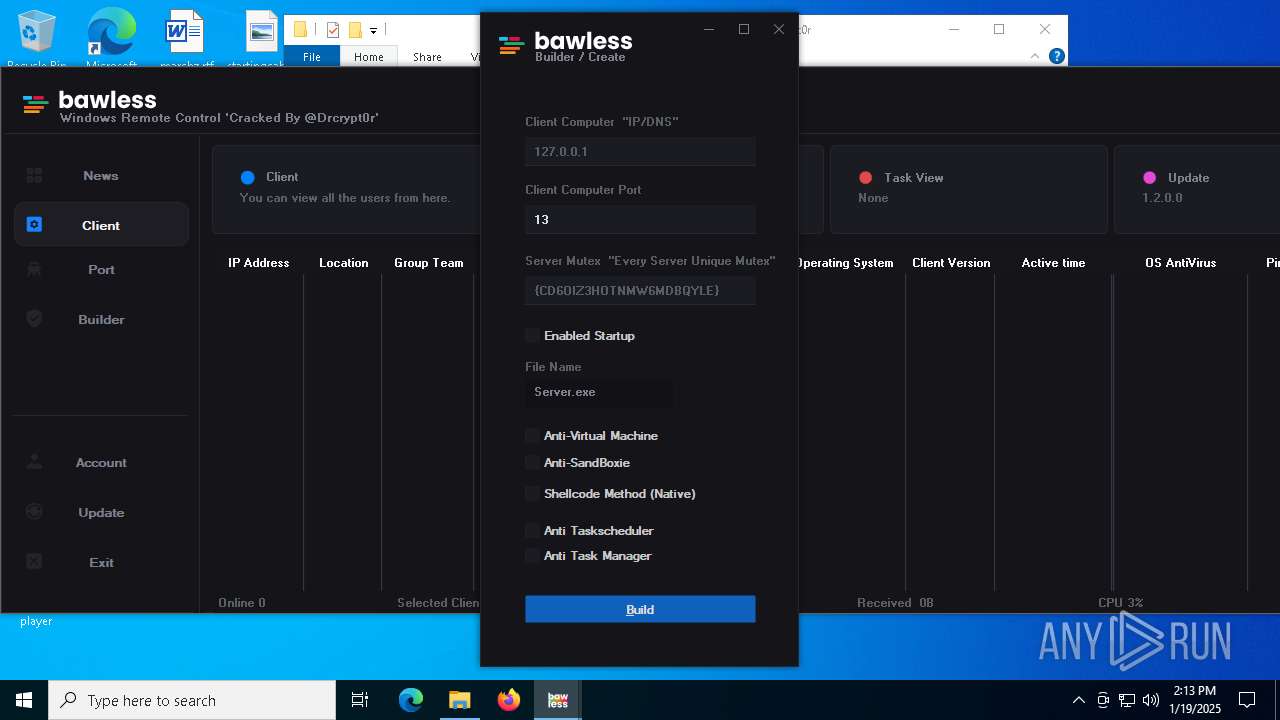Click the Client gear icon in sidebar
Viewport: 1280px width, 720px height.
coord(34,225)
